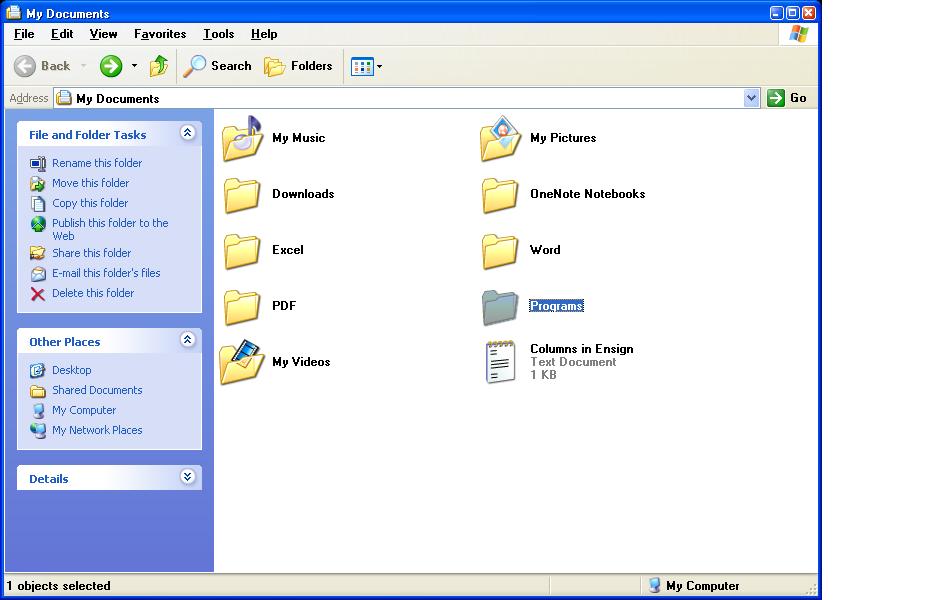
Task: Open the File menu
Action: pos(24,34)
